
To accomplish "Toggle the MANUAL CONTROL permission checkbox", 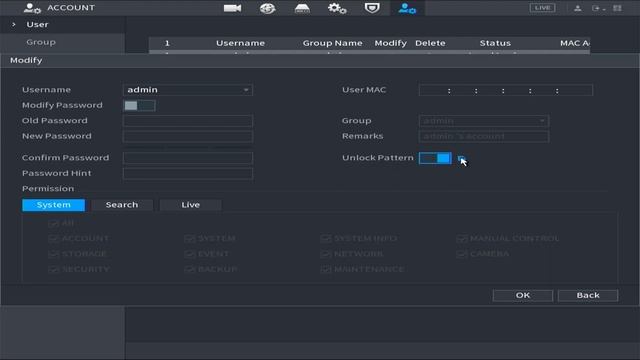I will (461, 239).
